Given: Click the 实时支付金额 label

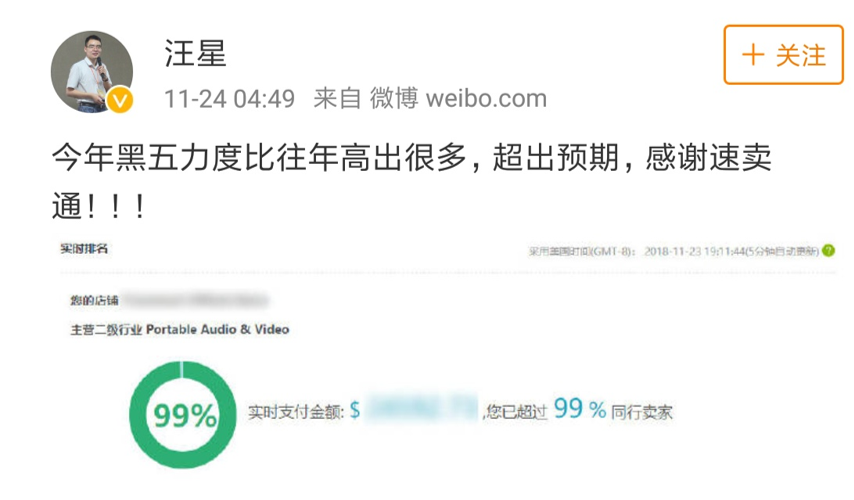Looking at the screenshot, I should coord(296,412).
